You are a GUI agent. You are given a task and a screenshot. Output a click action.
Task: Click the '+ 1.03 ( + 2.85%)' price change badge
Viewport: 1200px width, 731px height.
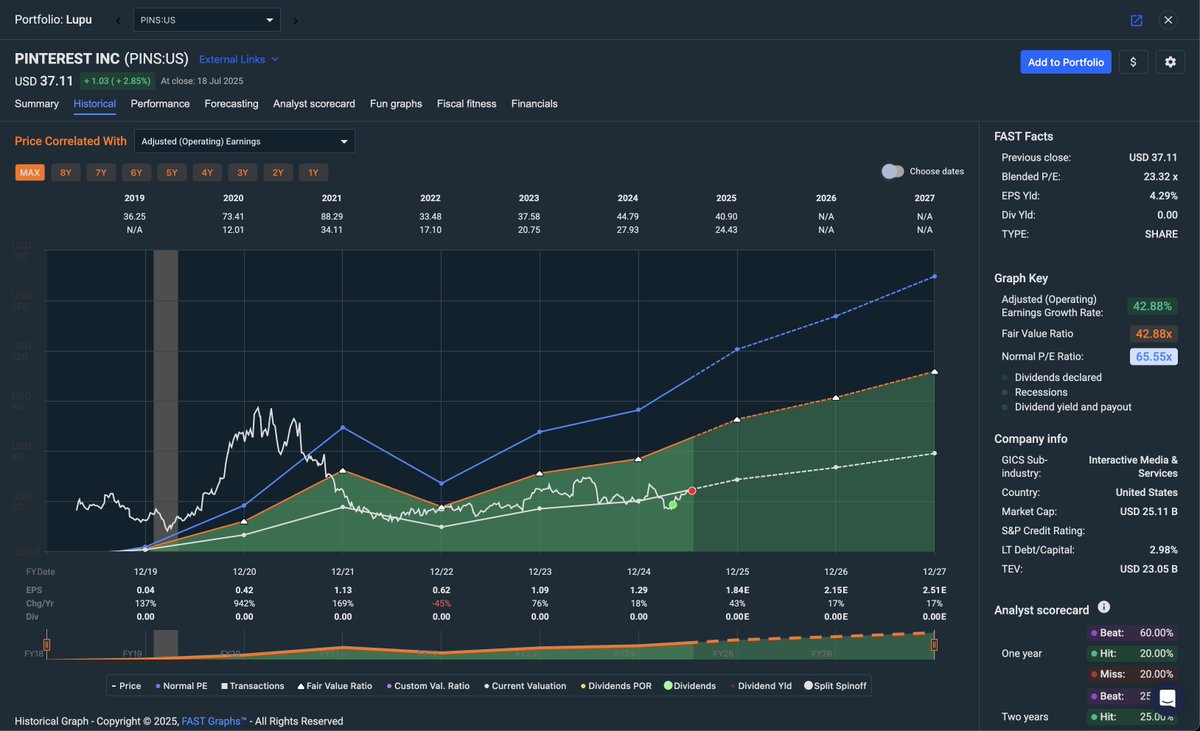click(117, 81)
